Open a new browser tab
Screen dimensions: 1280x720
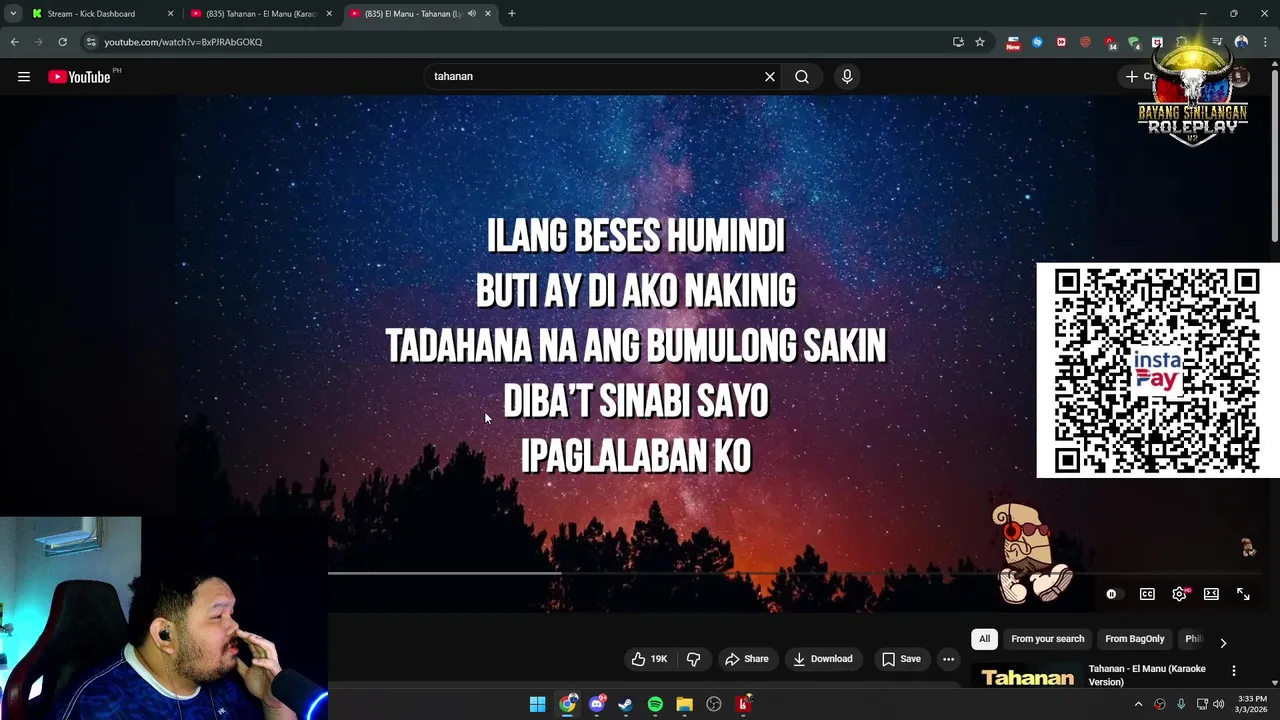coord(511,14)
